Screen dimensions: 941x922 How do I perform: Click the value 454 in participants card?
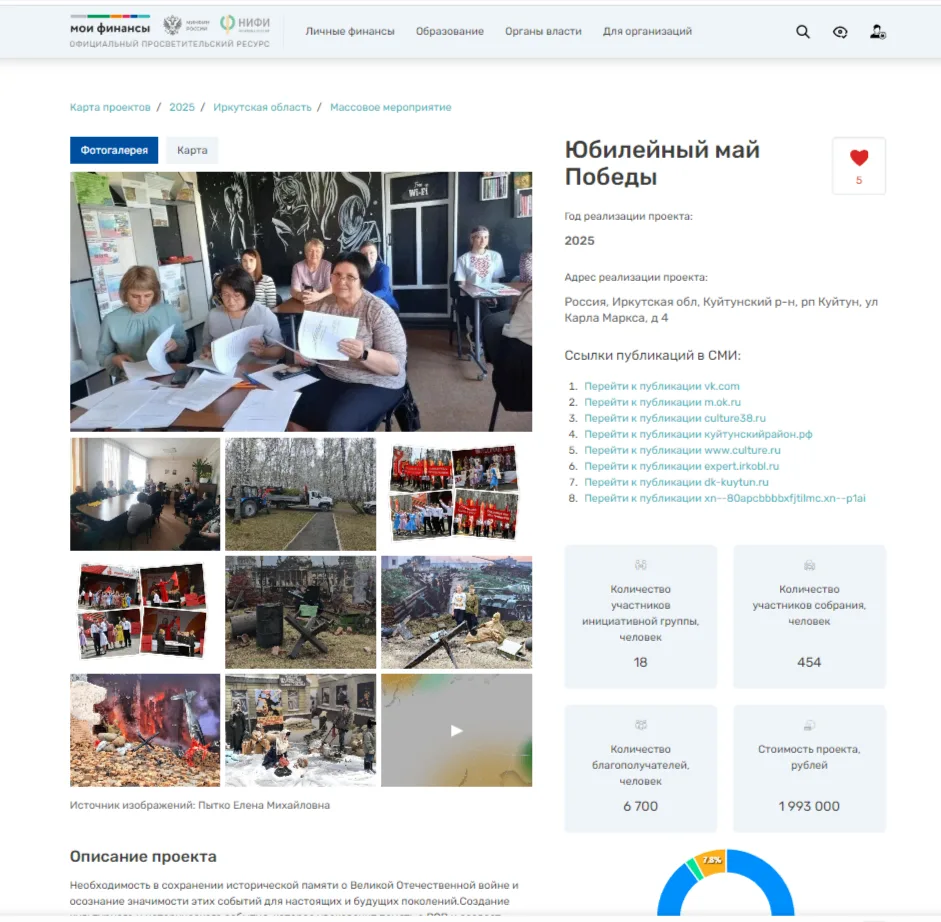tap(809, 662)
